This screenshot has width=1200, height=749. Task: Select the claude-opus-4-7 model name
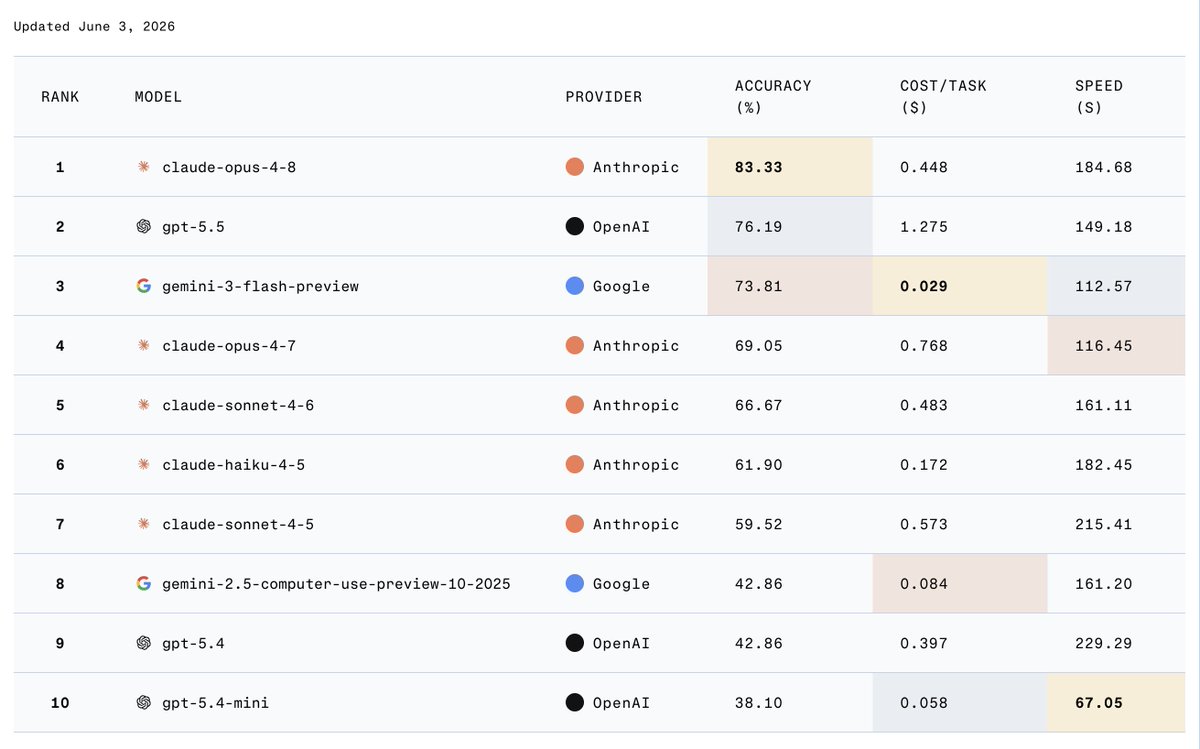(229, 346)
